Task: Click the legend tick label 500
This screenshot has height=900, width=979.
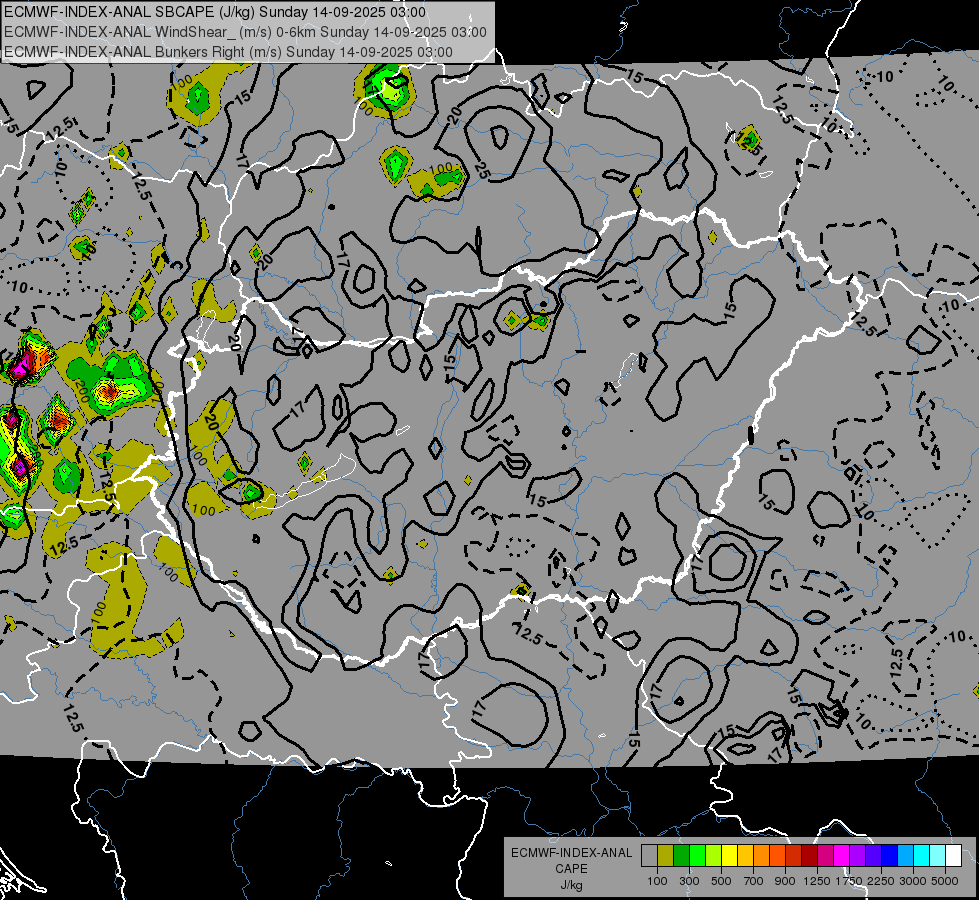Action: pyautogui.click(x=721, y=881)
